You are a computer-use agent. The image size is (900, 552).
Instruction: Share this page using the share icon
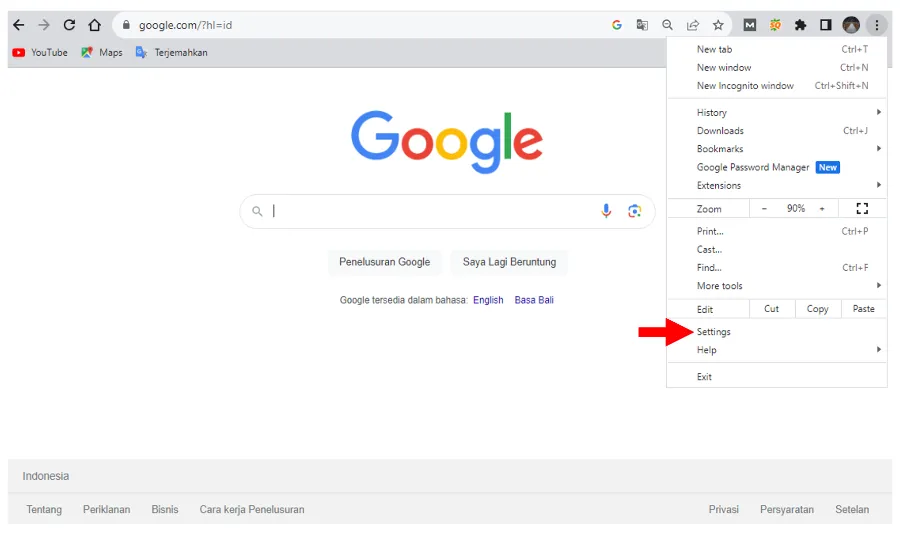coord(693,25)
